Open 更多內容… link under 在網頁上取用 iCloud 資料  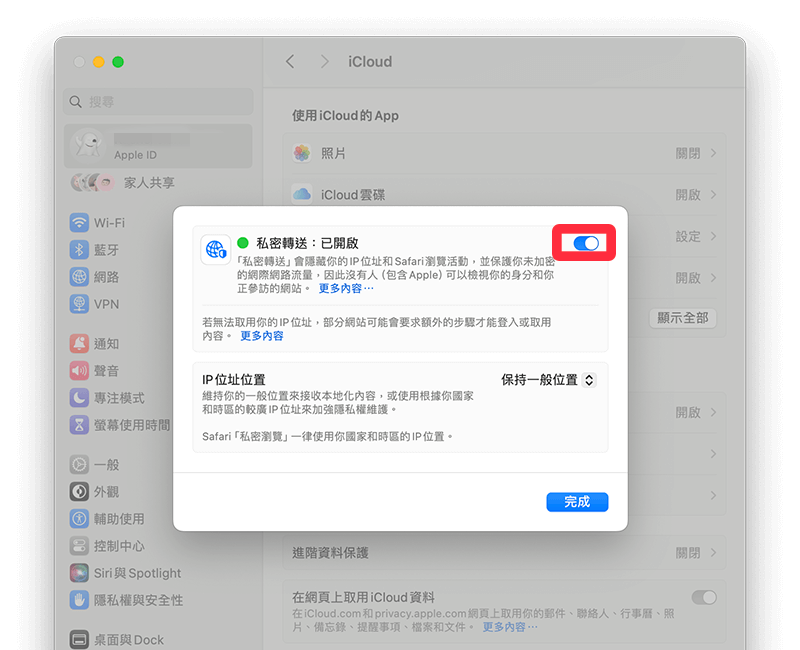coord(510,627)
